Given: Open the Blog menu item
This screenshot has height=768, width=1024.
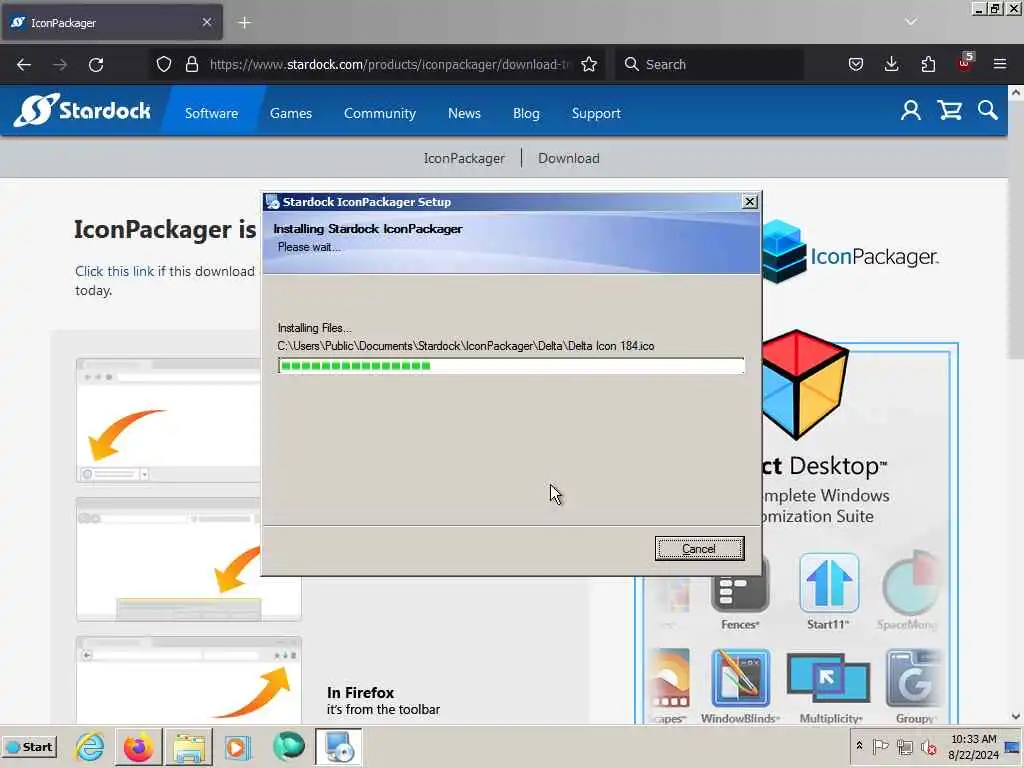Looking at the screenshot, I should point(526,113).
